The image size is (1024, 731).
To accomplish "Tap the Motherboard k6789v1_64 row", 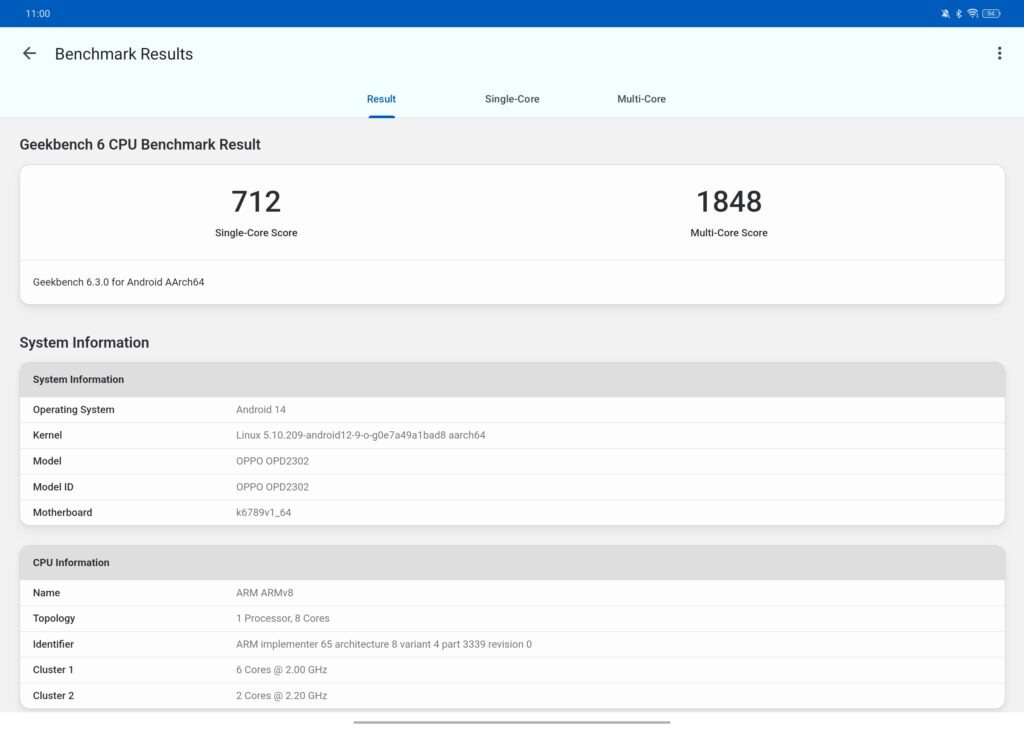I will (x=512, y=513).
